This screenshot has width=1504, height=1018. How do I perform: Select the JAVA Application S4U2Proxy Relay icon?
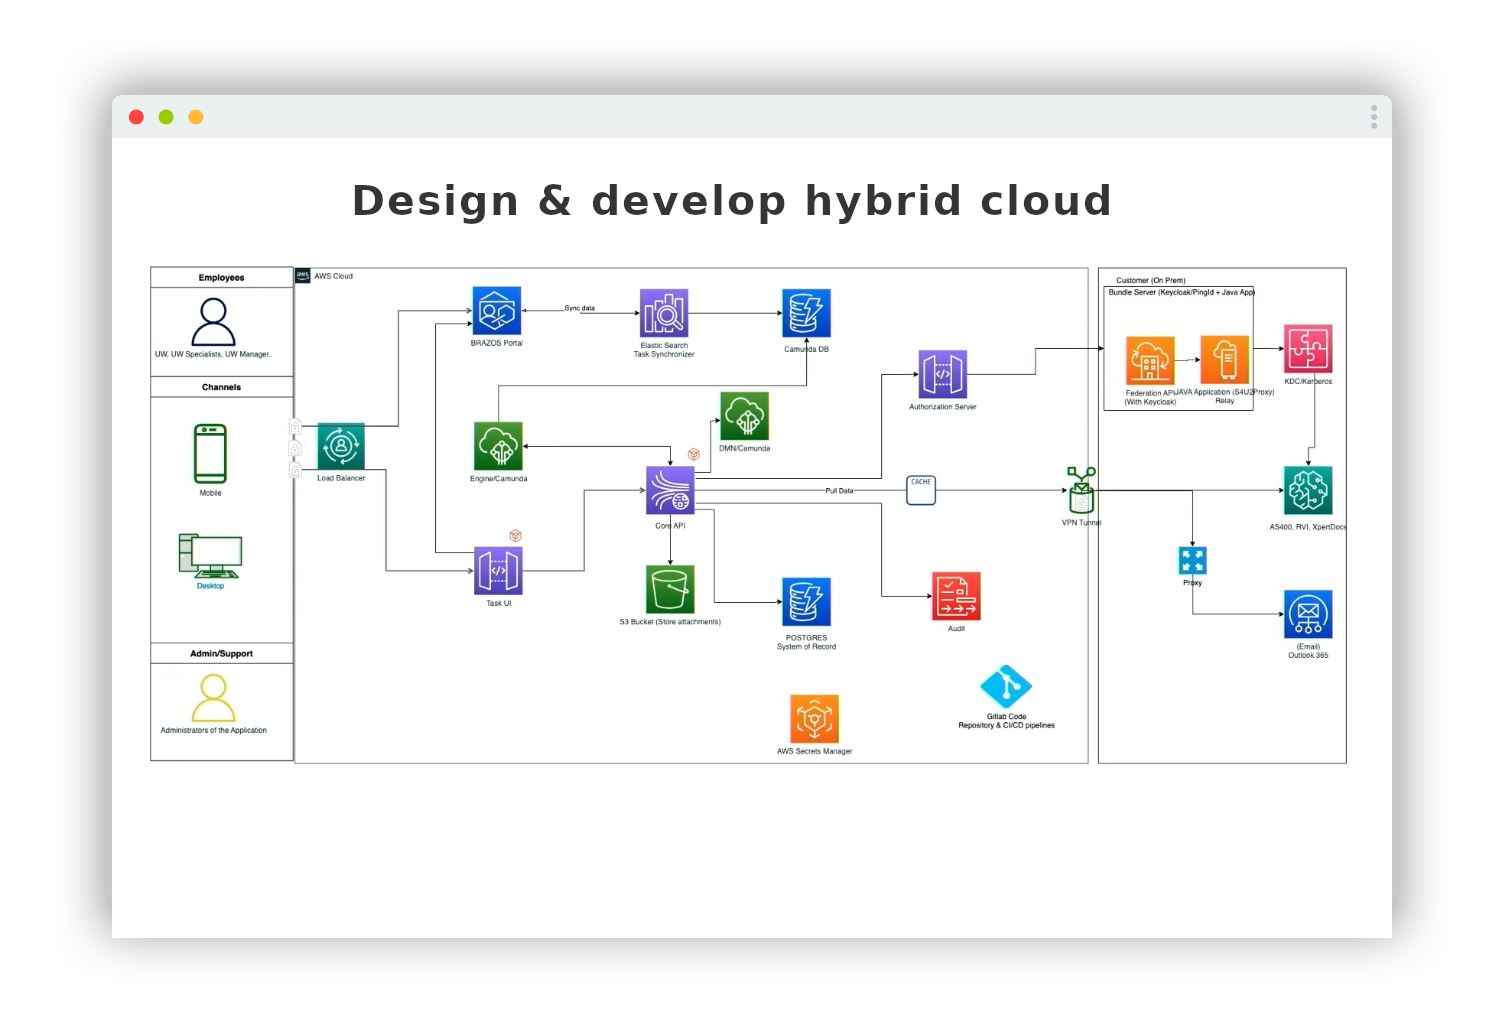[x=1225, y=360]
